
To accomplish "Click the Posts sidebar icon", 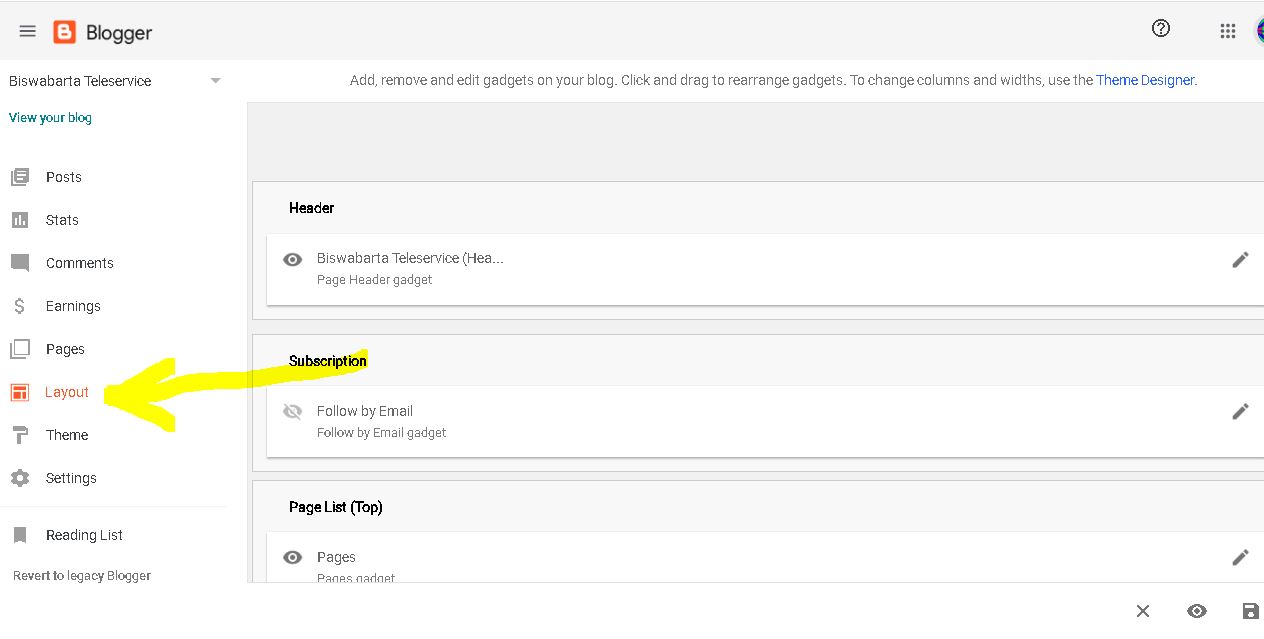I will (20, 177).
